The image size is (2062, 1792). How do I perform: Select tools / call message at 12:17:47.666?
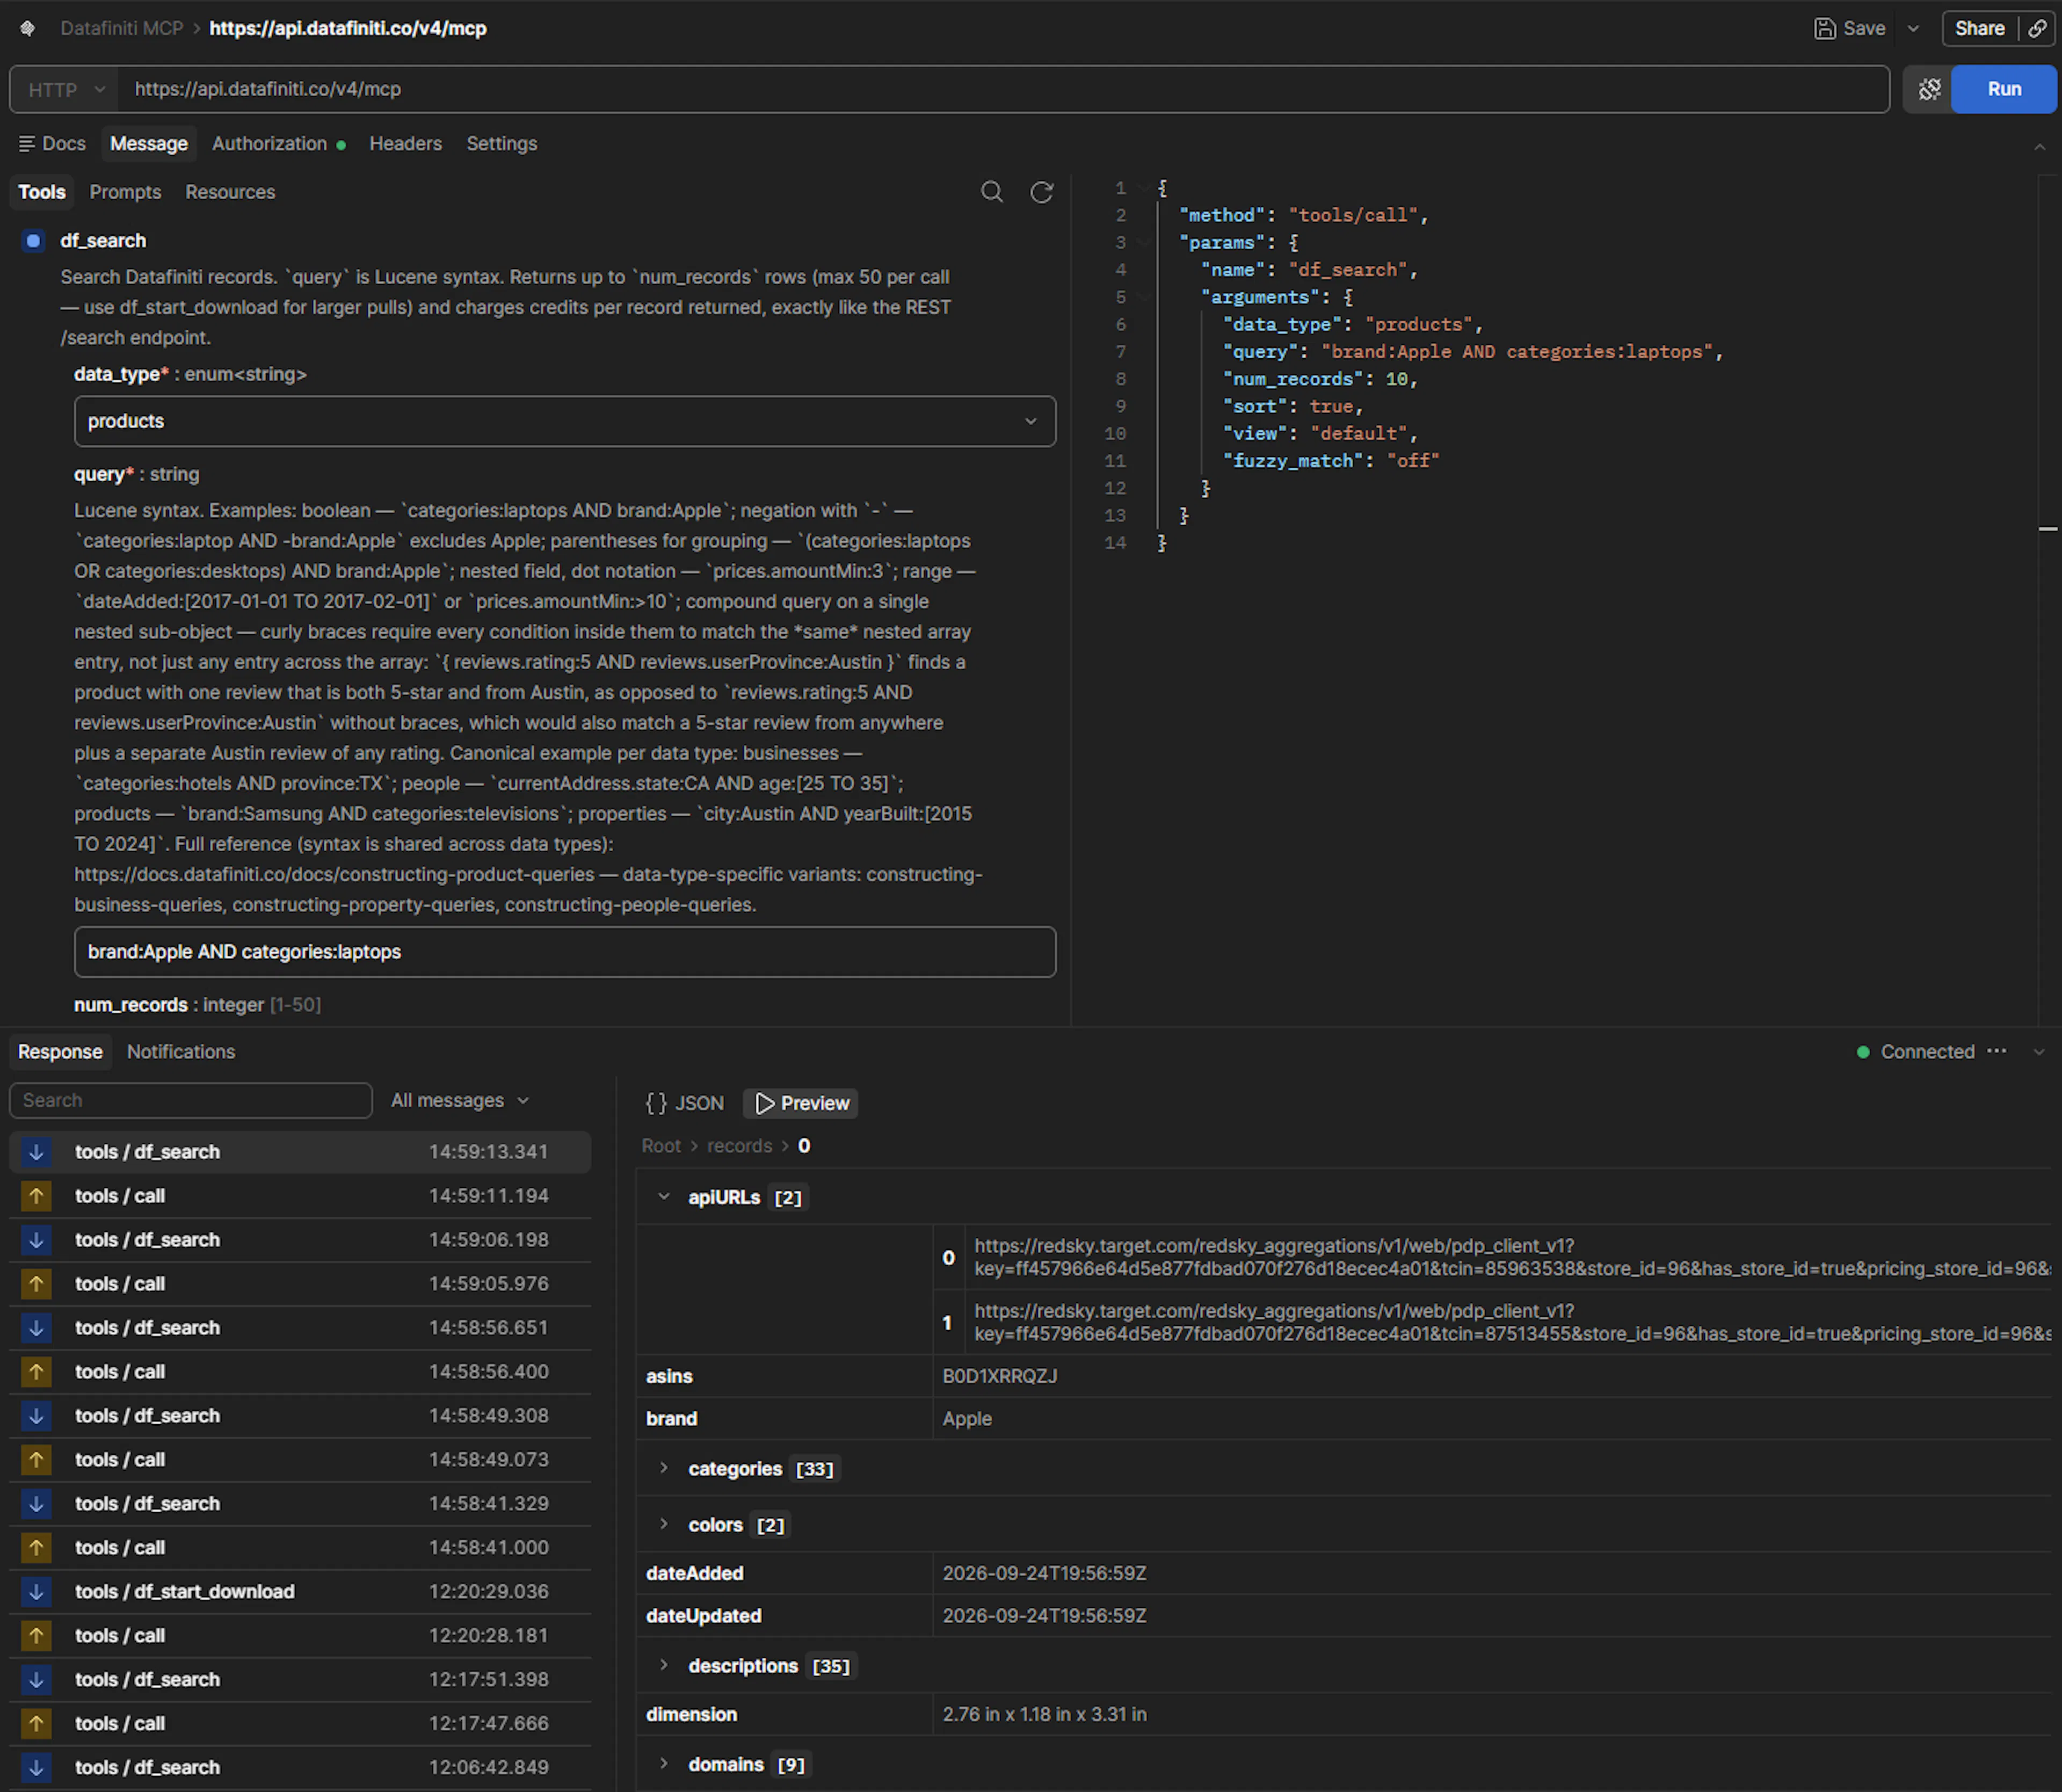pos(300,1723)
